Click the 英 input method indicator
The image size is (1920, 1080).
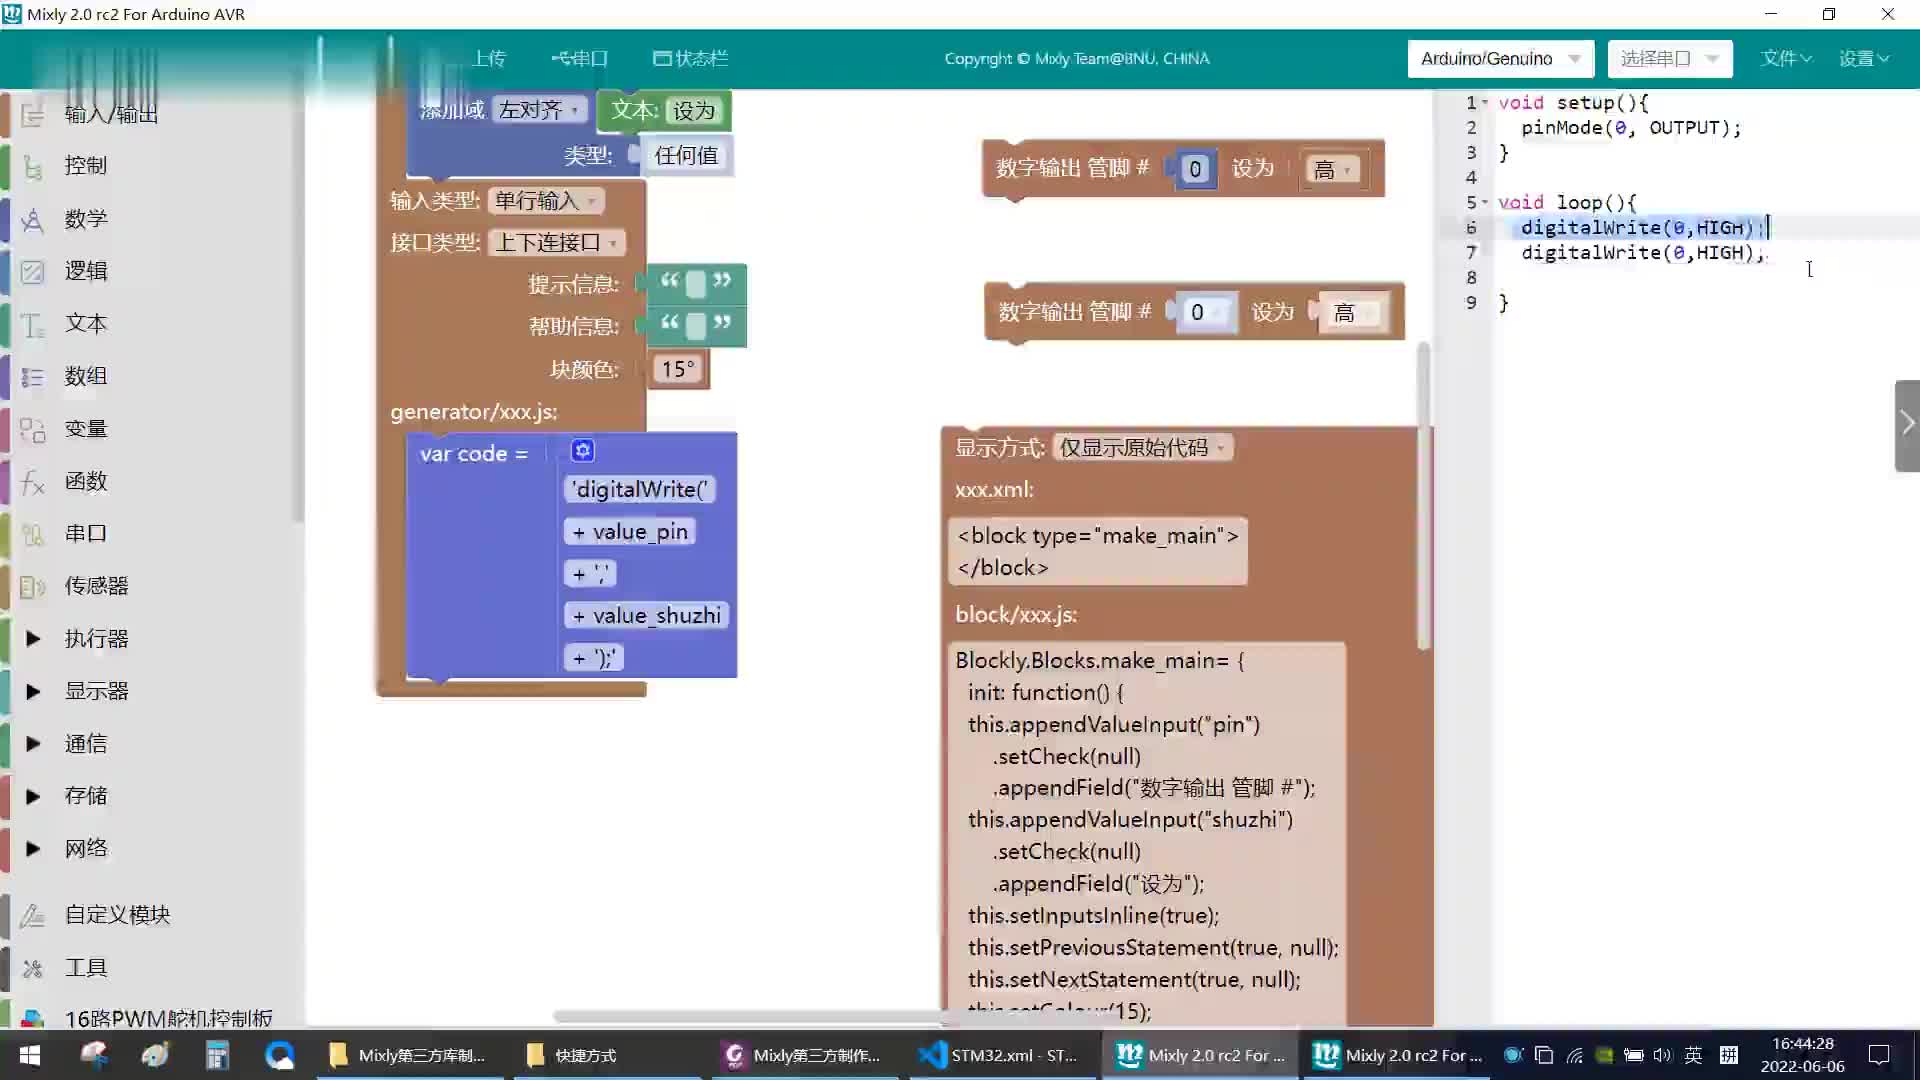(x=1693, y=1055)
